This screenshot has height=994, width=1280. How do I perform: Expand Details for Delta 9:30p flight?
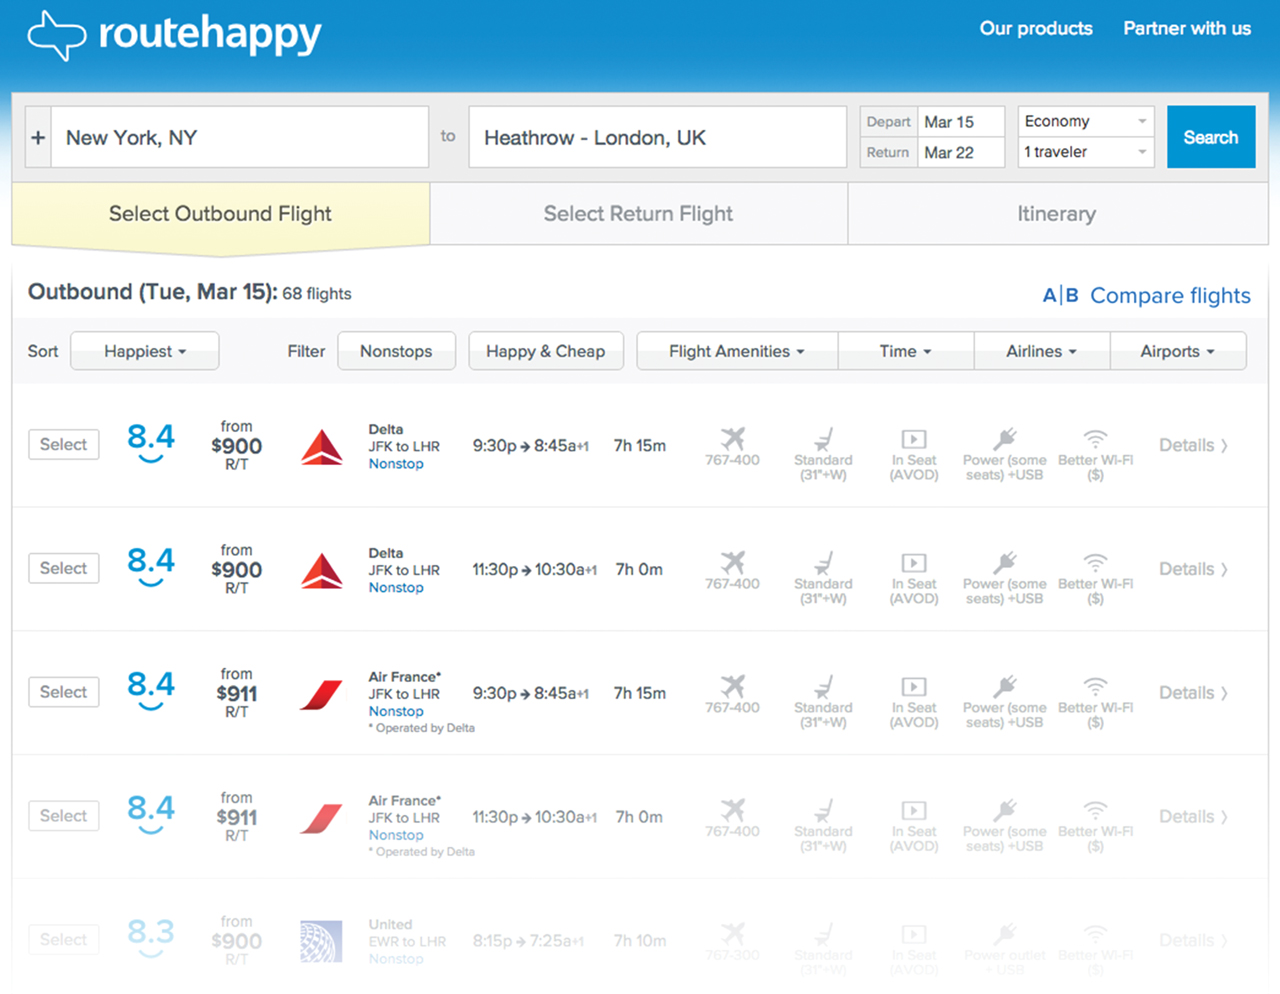coord(1193,445)
